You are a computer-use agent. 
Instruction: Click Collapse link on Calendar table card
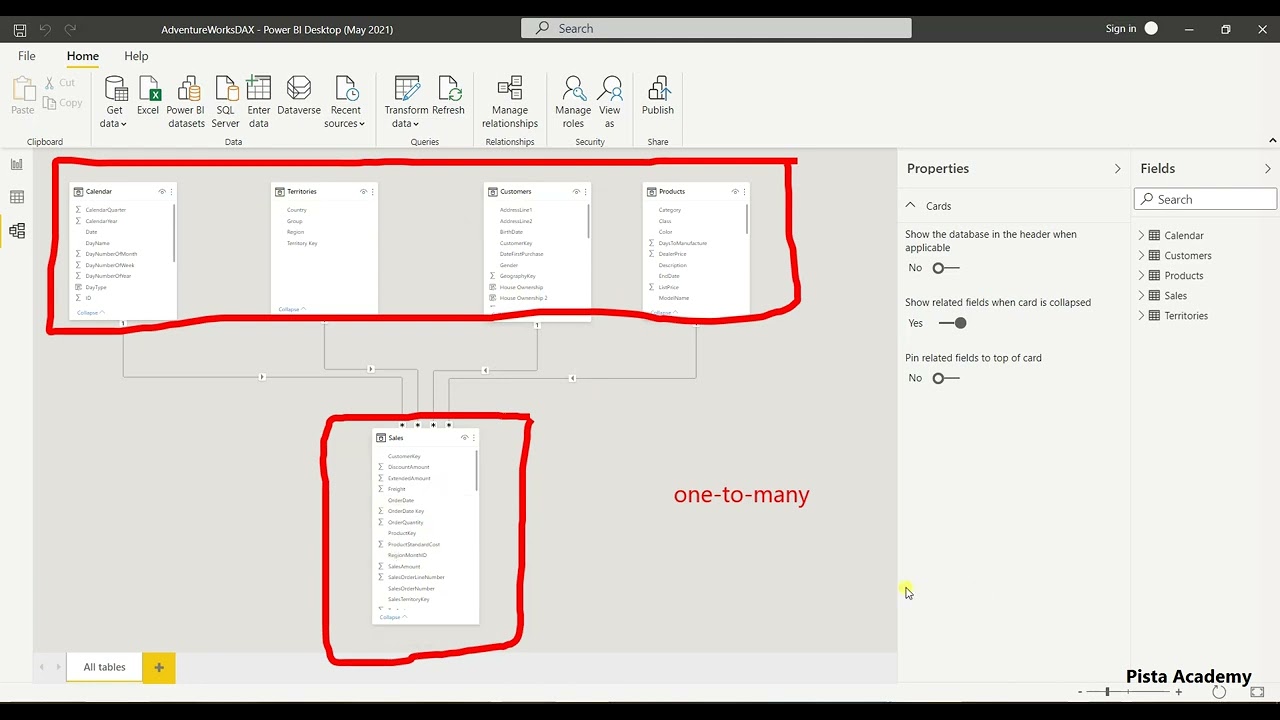click(x=91, y=313)
